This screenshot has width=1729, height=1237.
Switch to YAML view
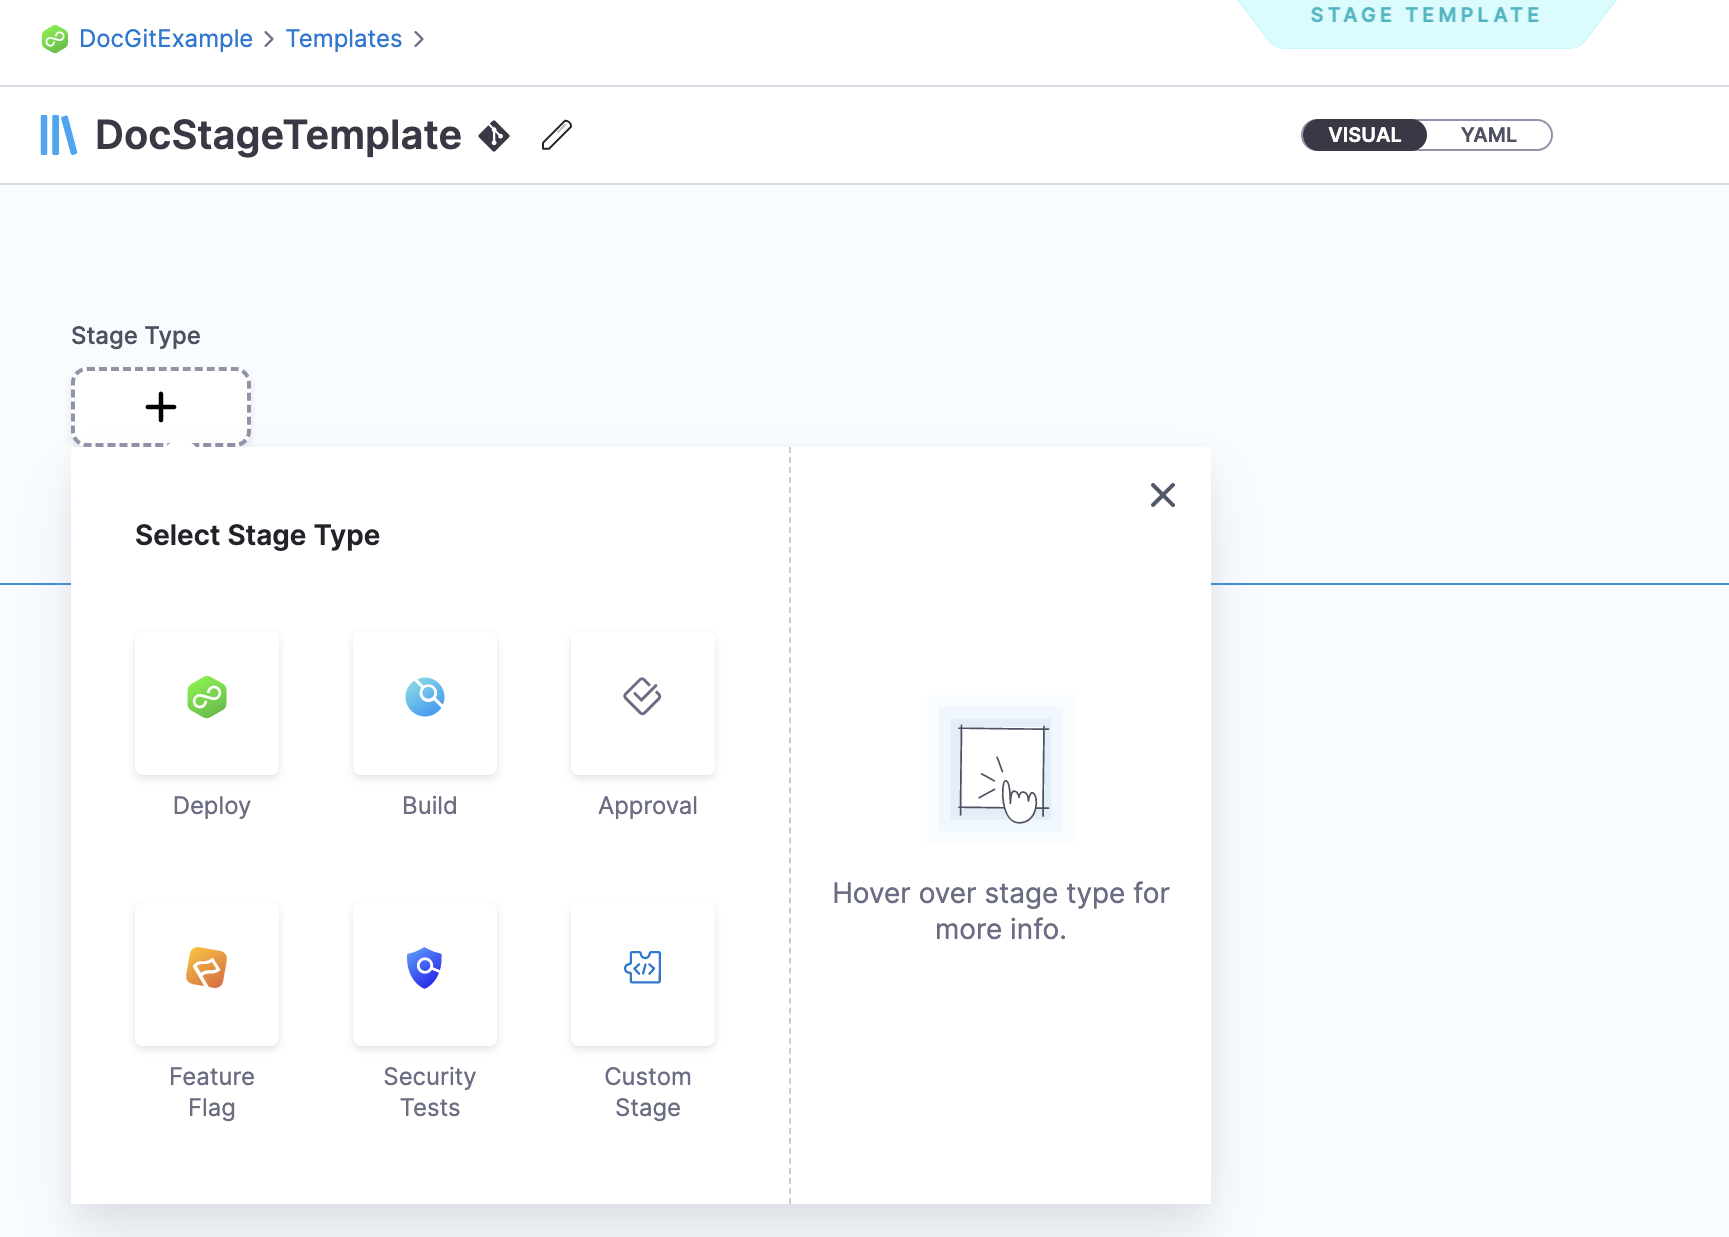pos(1488,135)
